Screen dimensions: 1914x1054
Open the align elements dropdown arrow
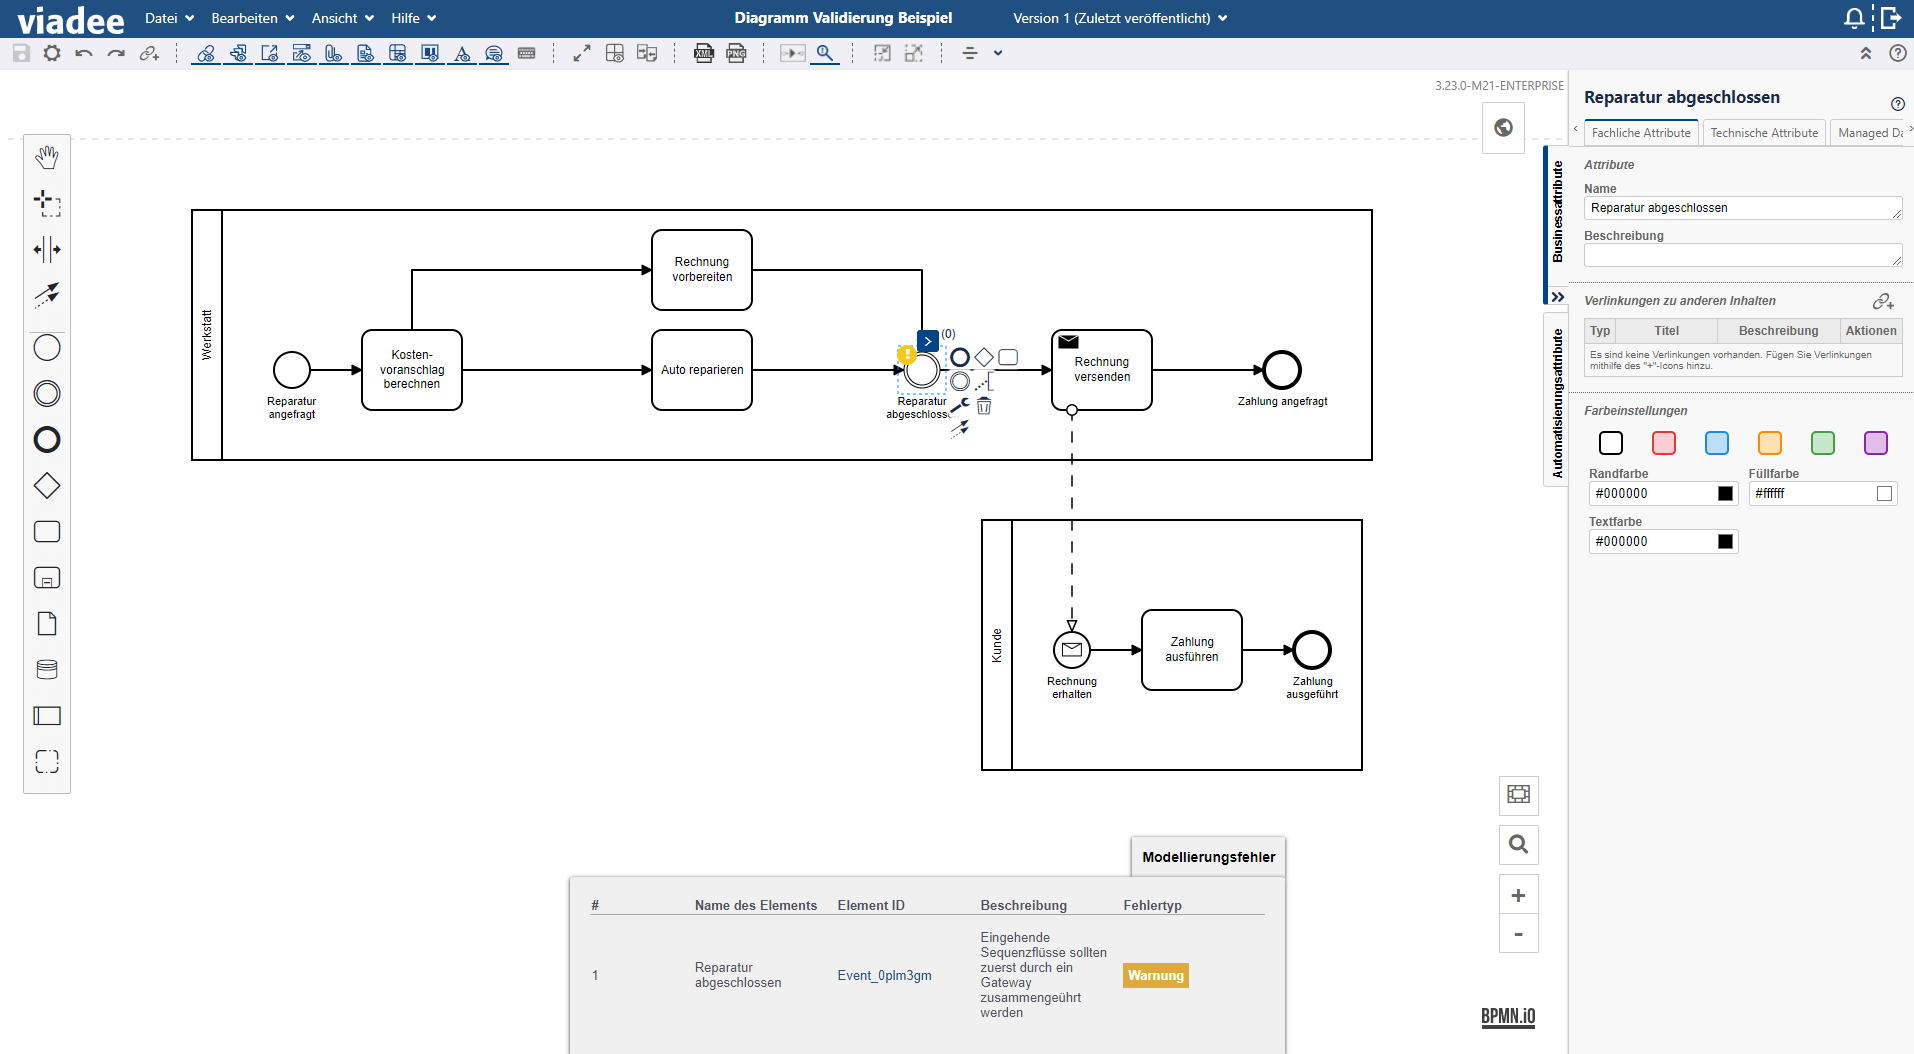(998, 53)
